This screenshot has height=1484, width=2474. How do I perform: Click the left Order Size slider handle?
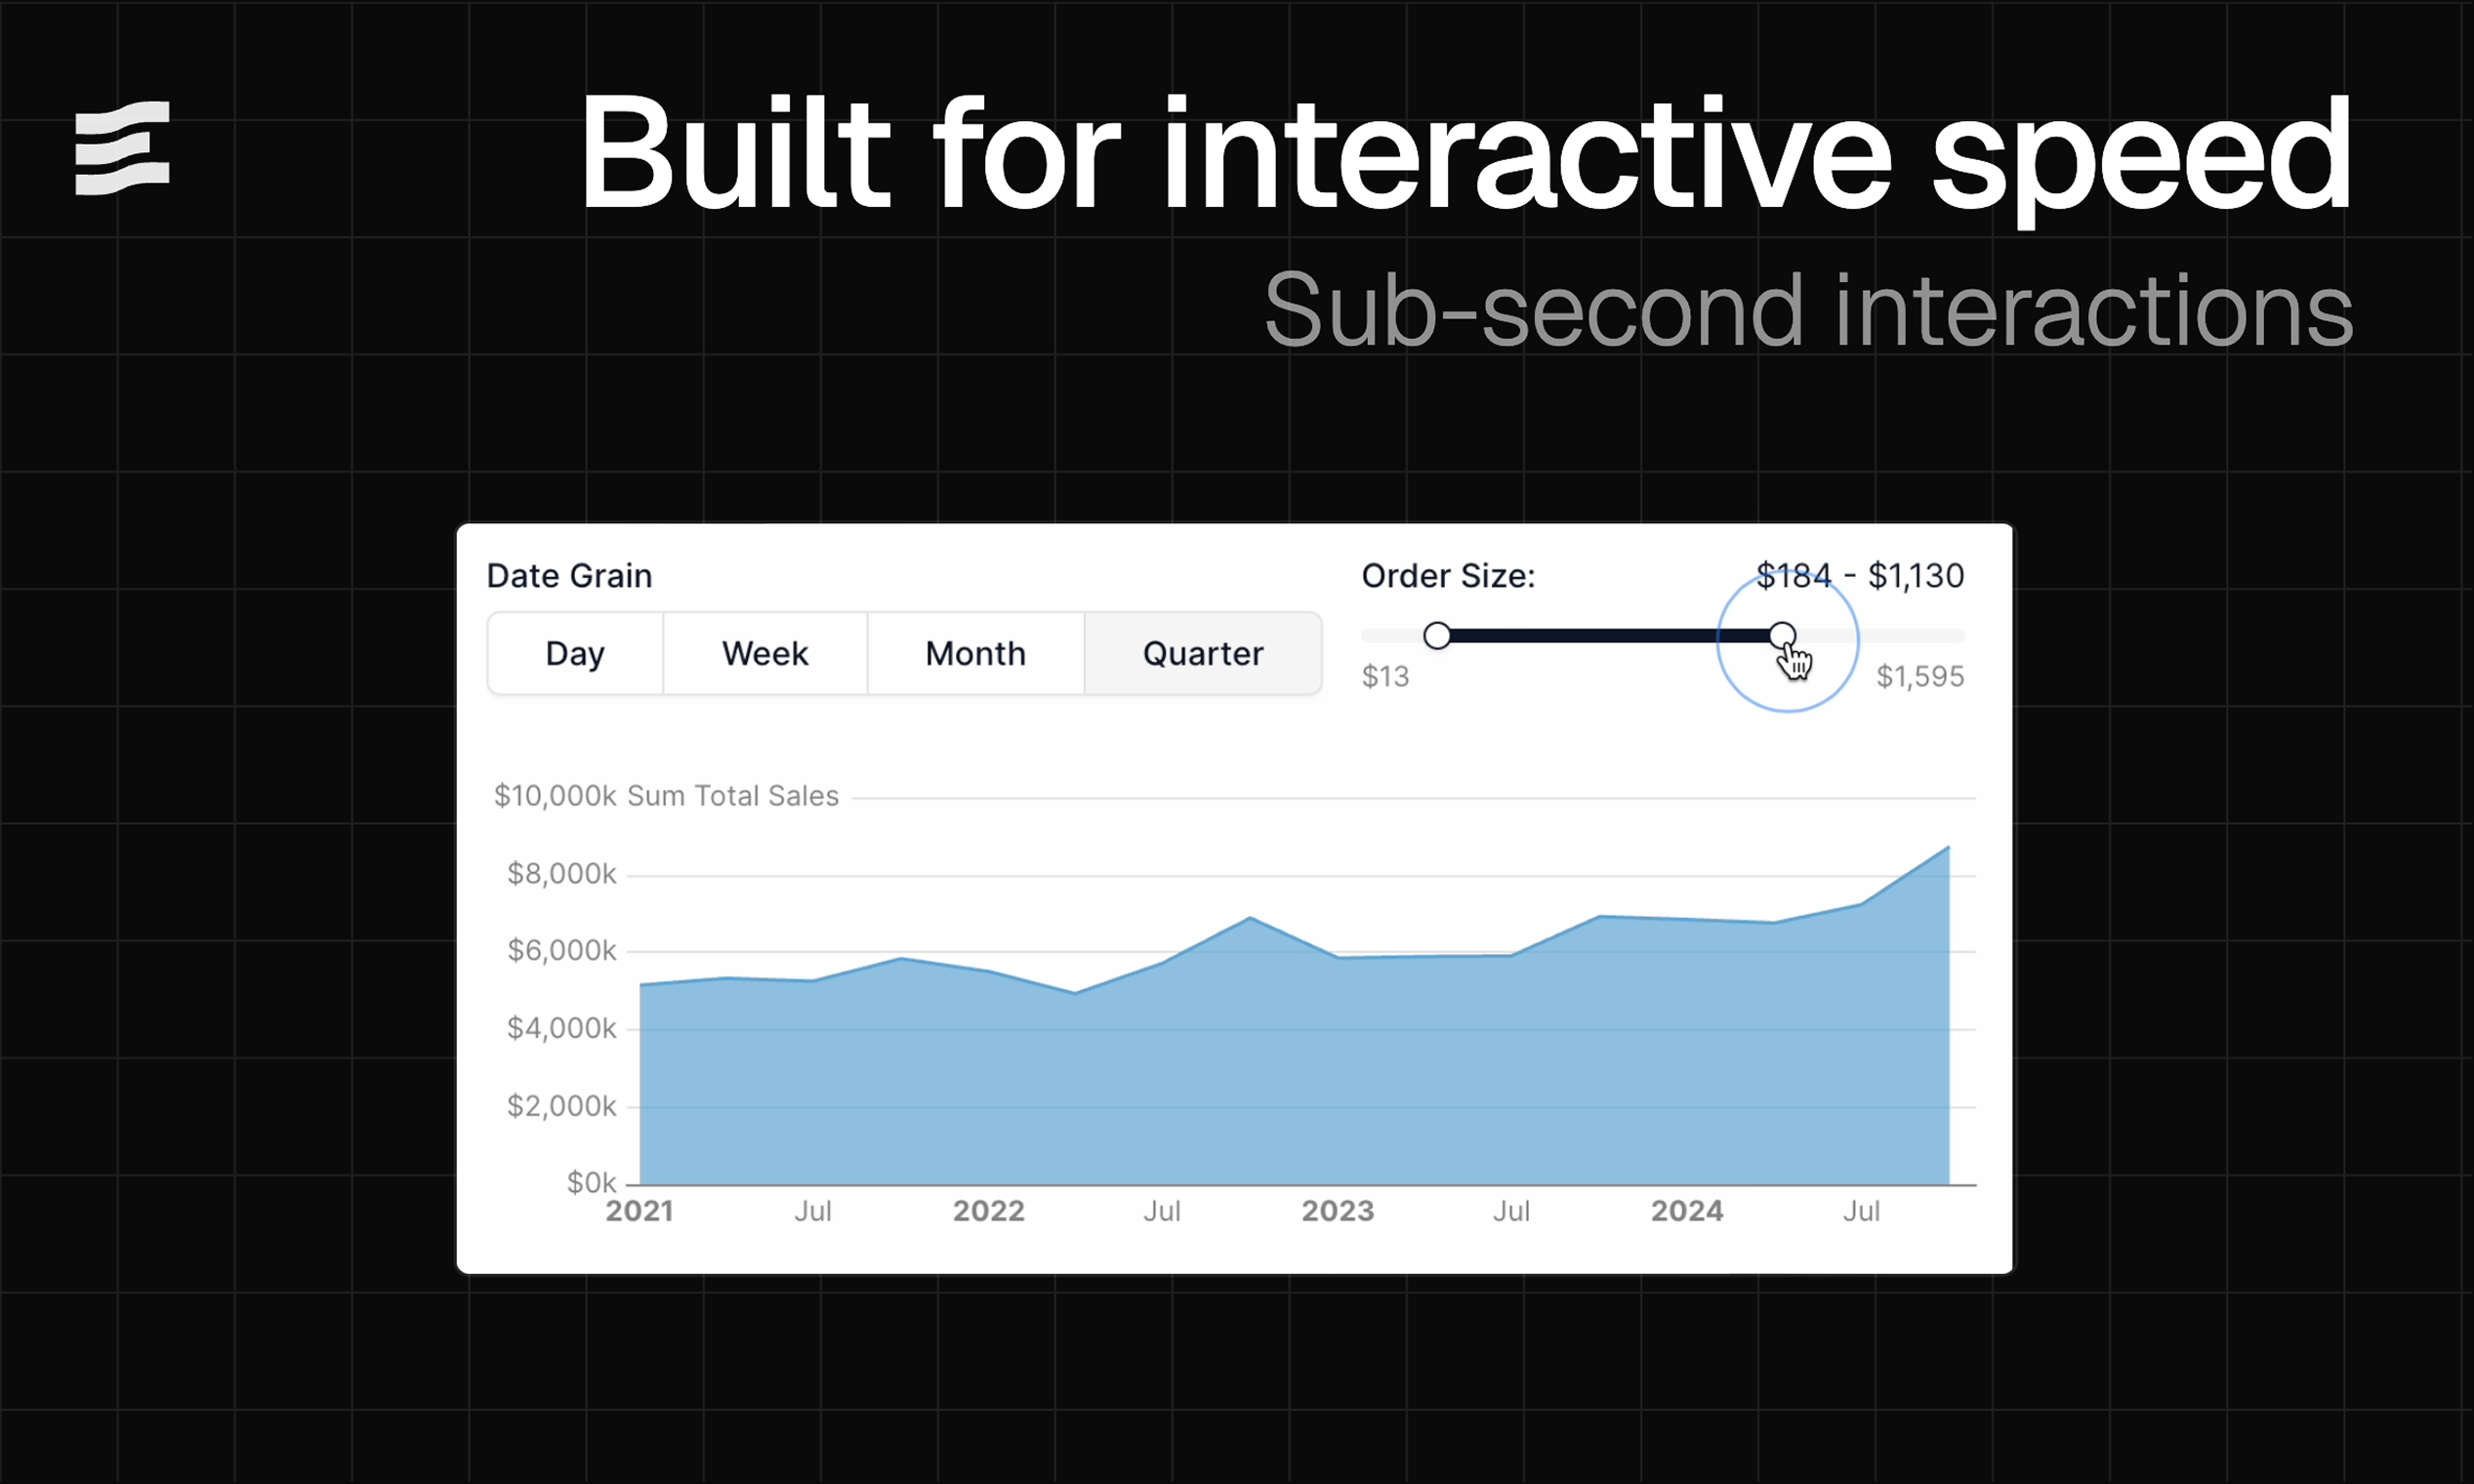(x=1438, y=635)
